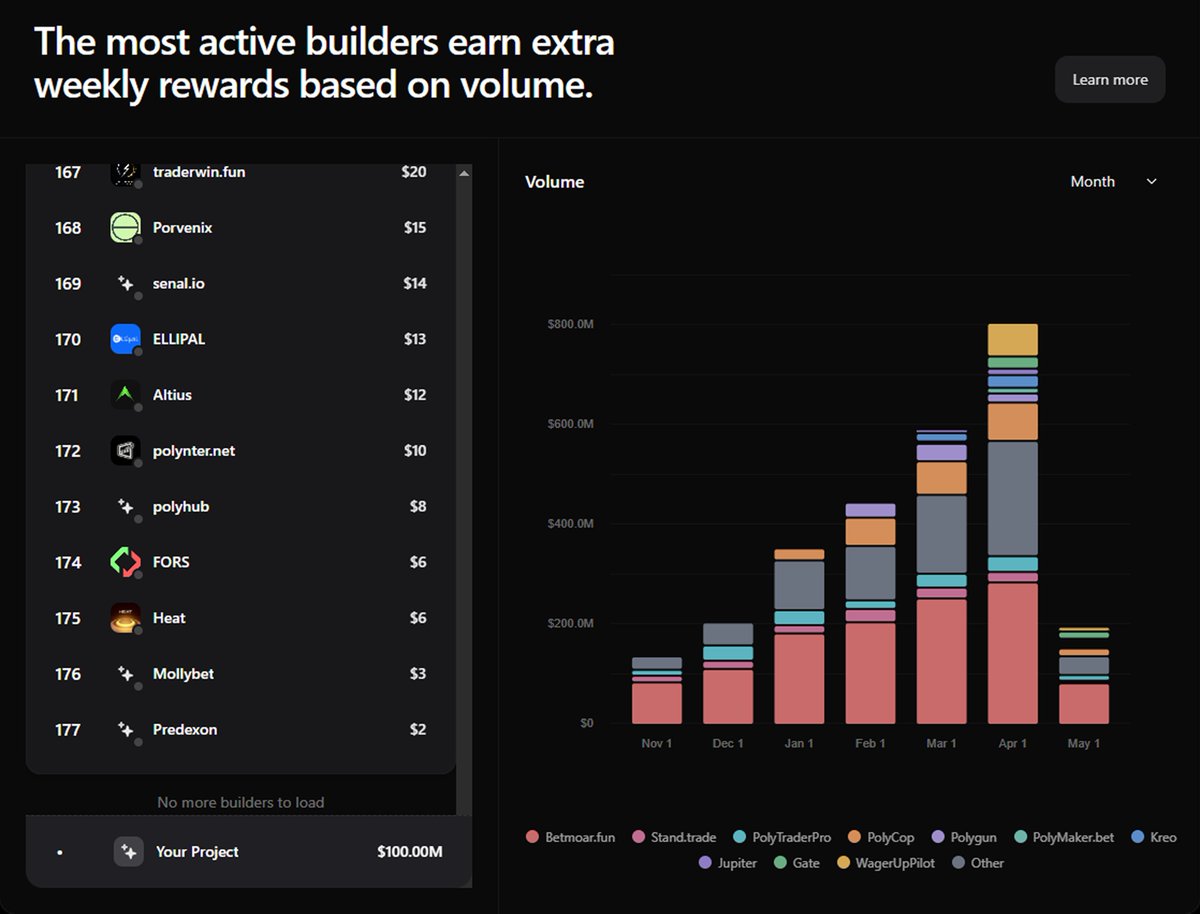Open the Learn more button

(x=1110, y=80)
